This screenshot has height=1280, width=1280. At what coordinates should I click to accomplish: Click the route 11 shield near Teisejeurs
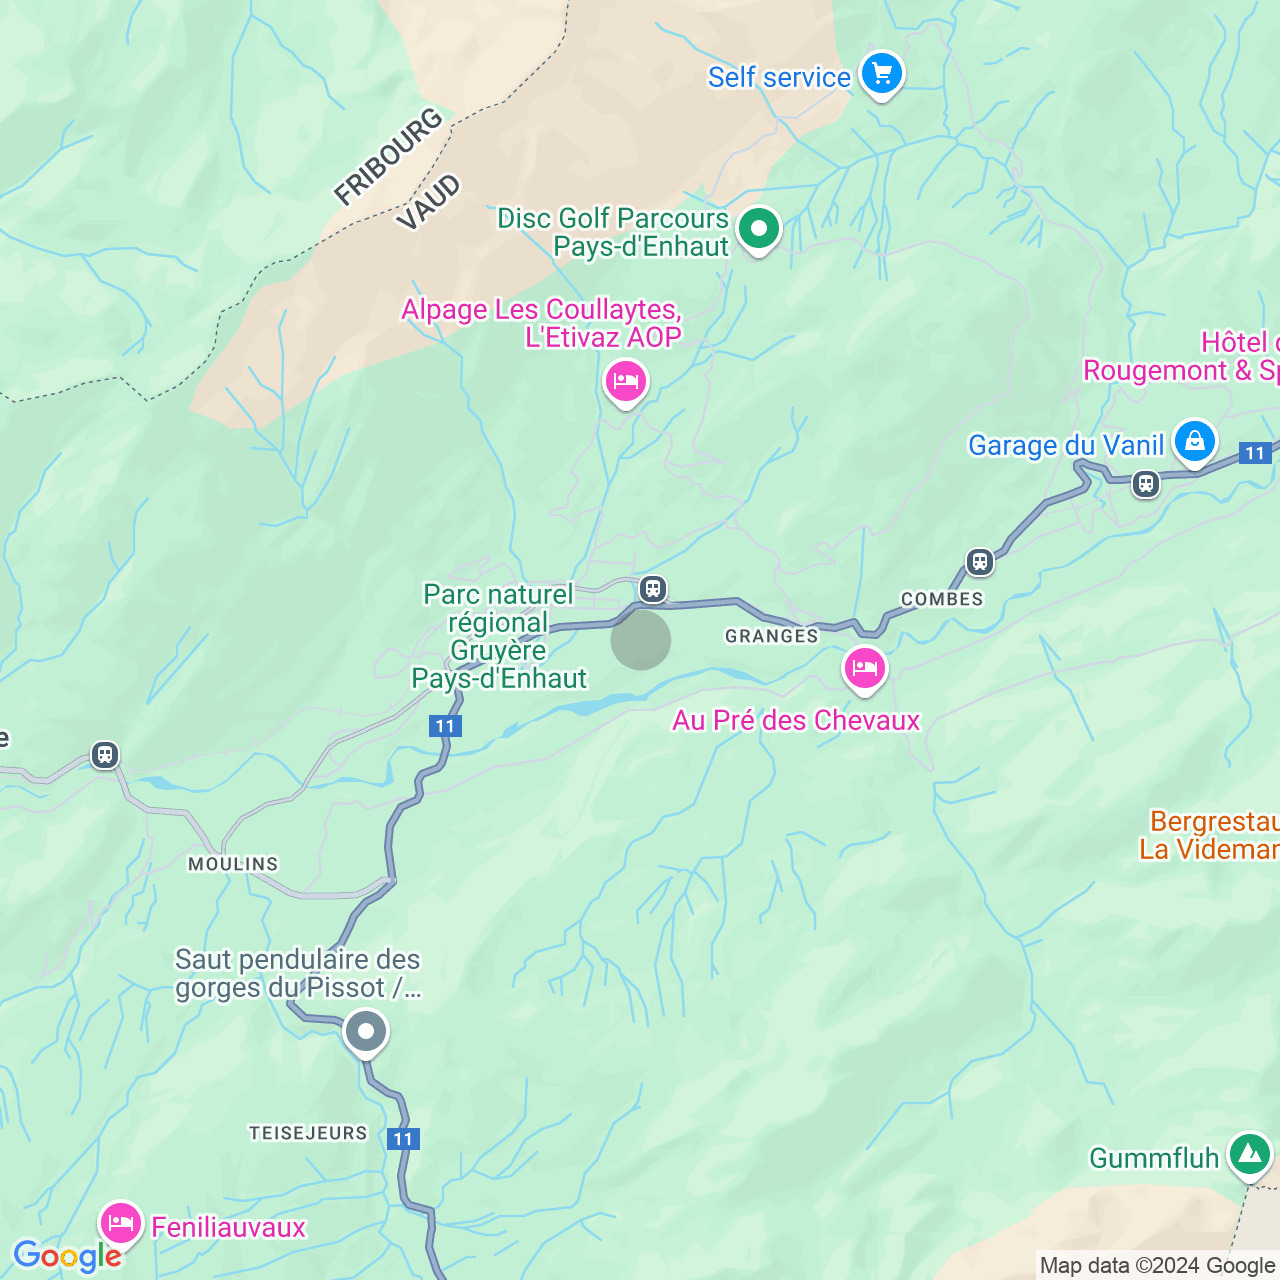[x=403, y=1139]
